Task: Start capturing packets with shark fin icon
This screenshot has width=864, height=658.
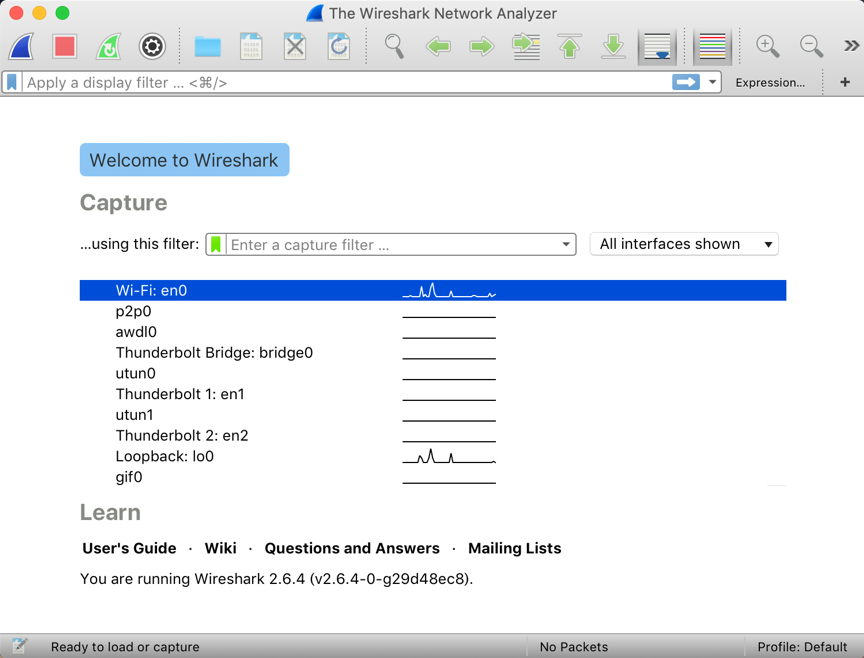Action: tap(21, 46)
